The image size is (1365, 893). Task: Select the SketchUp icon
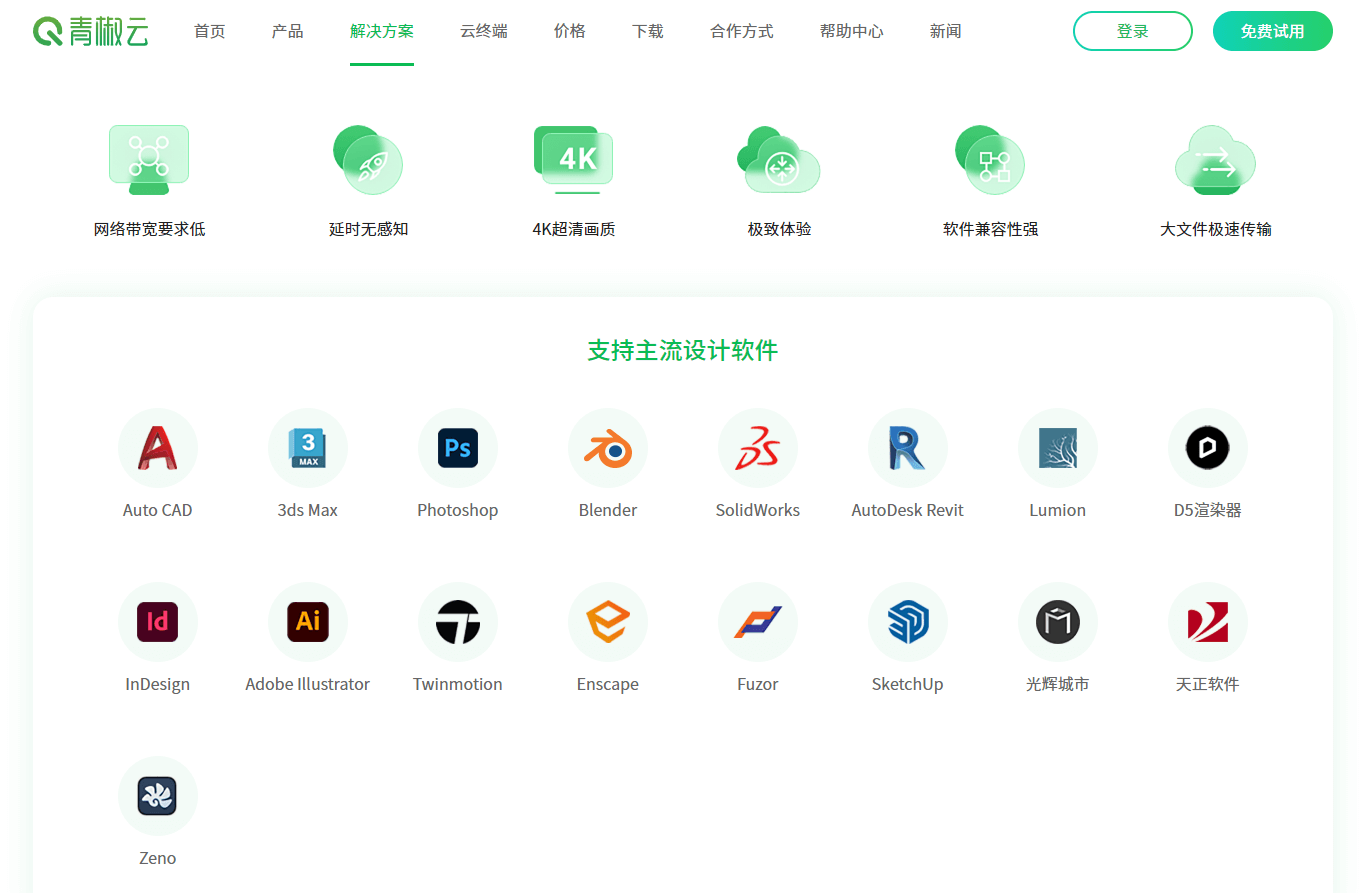[x=908, y=622]
